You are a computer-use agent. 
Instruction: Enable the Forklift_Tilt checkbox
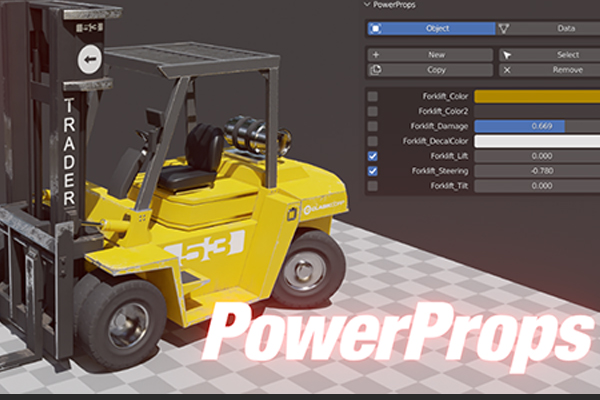(x=373, y=186)
